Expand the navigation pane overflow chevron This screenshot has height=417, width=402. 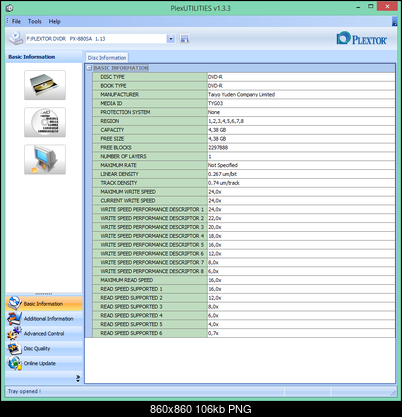pyautogui.click(x=78, y=378)
